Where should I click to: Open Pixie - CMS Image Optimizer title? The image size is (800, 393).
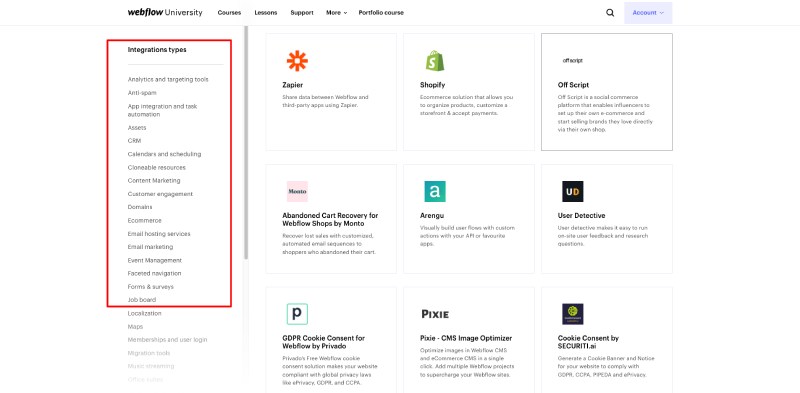(x=466, y=338)
